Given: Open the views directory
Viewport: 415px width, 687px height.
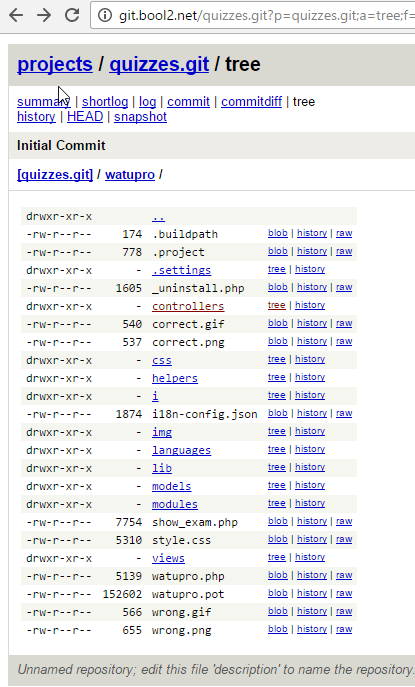Looking at the screenshot, I should point(168,558).
